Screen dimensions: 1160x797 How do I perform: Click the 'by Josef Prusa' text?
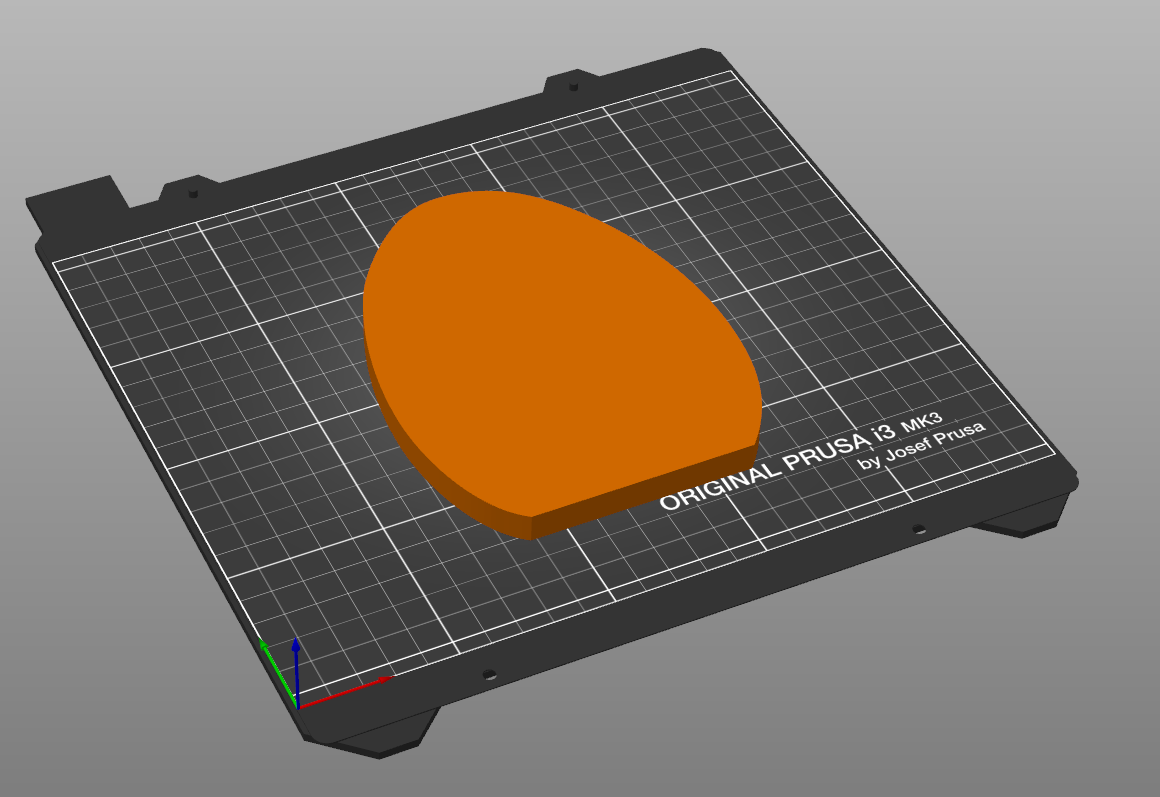922,445
